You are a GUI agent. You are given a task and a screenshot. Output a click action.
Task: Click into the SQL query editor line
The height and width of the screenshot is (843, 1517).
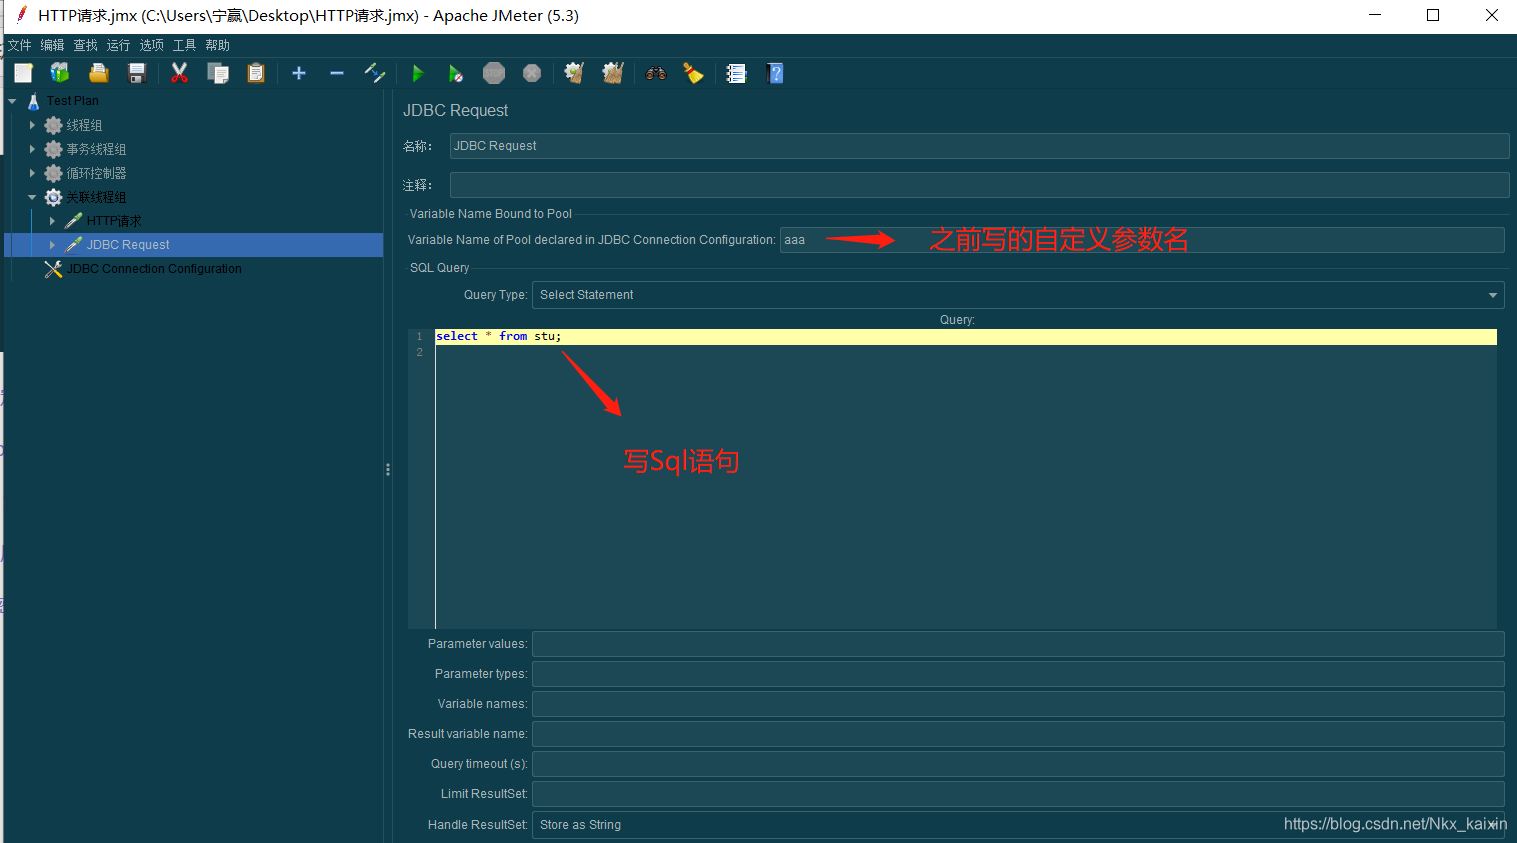(966, 337)
